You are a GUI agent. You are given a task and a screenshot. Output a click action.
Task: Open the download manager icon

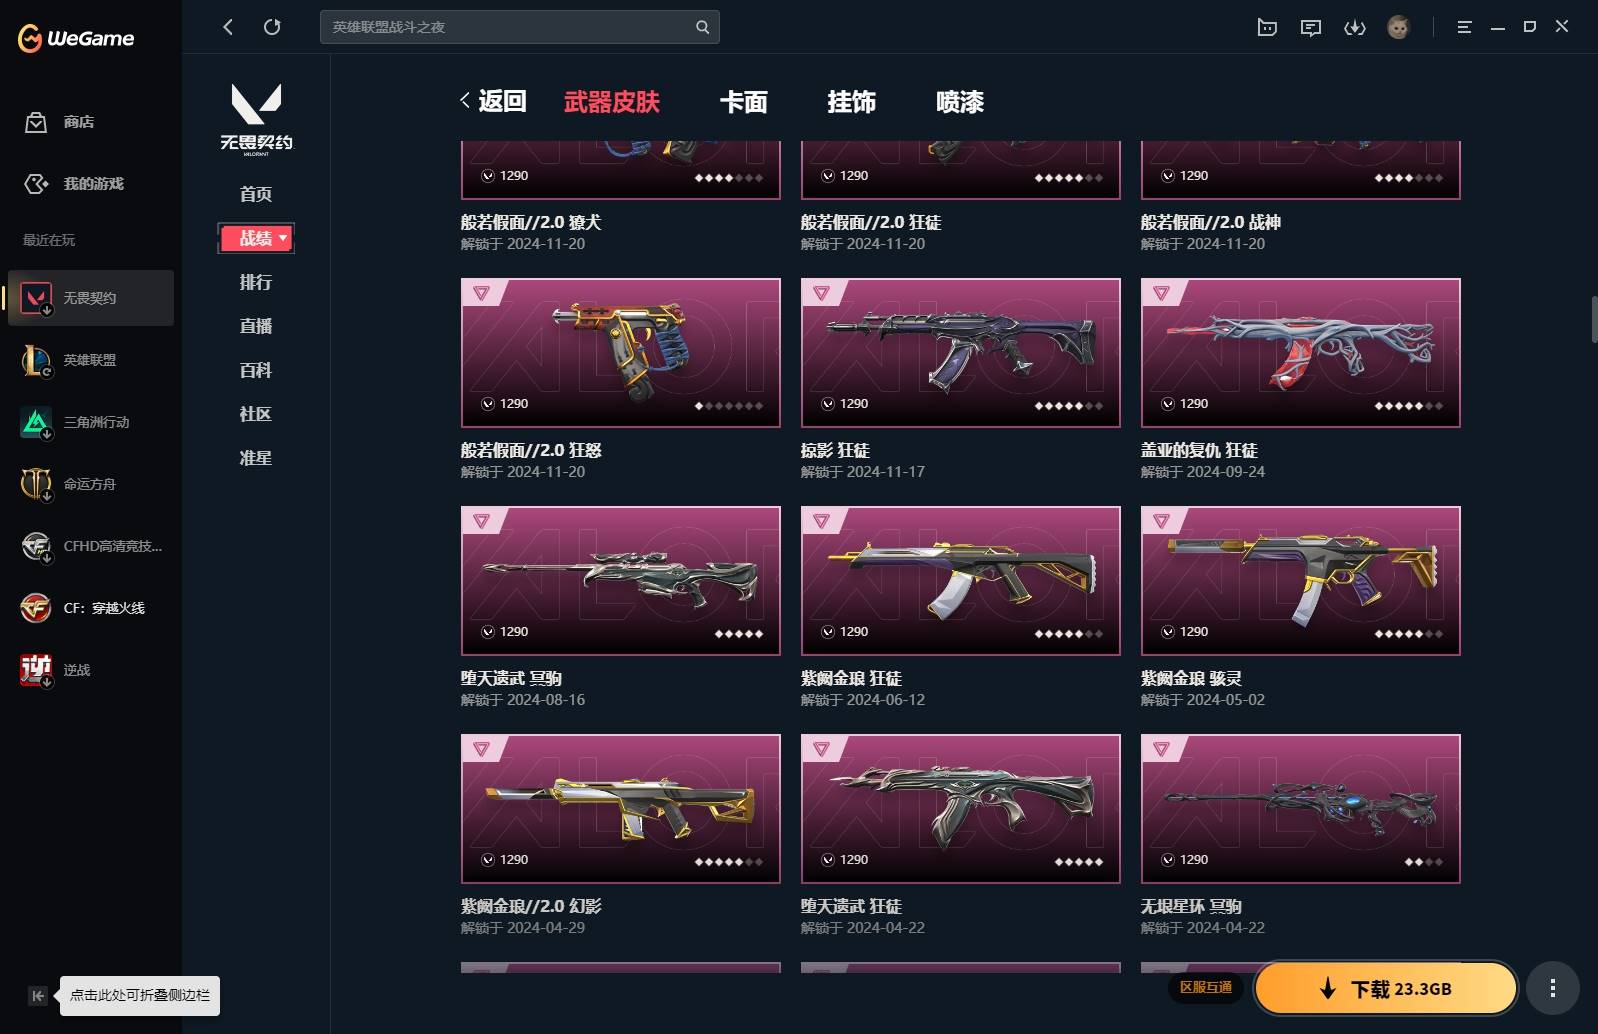(x=1354, y=28)
